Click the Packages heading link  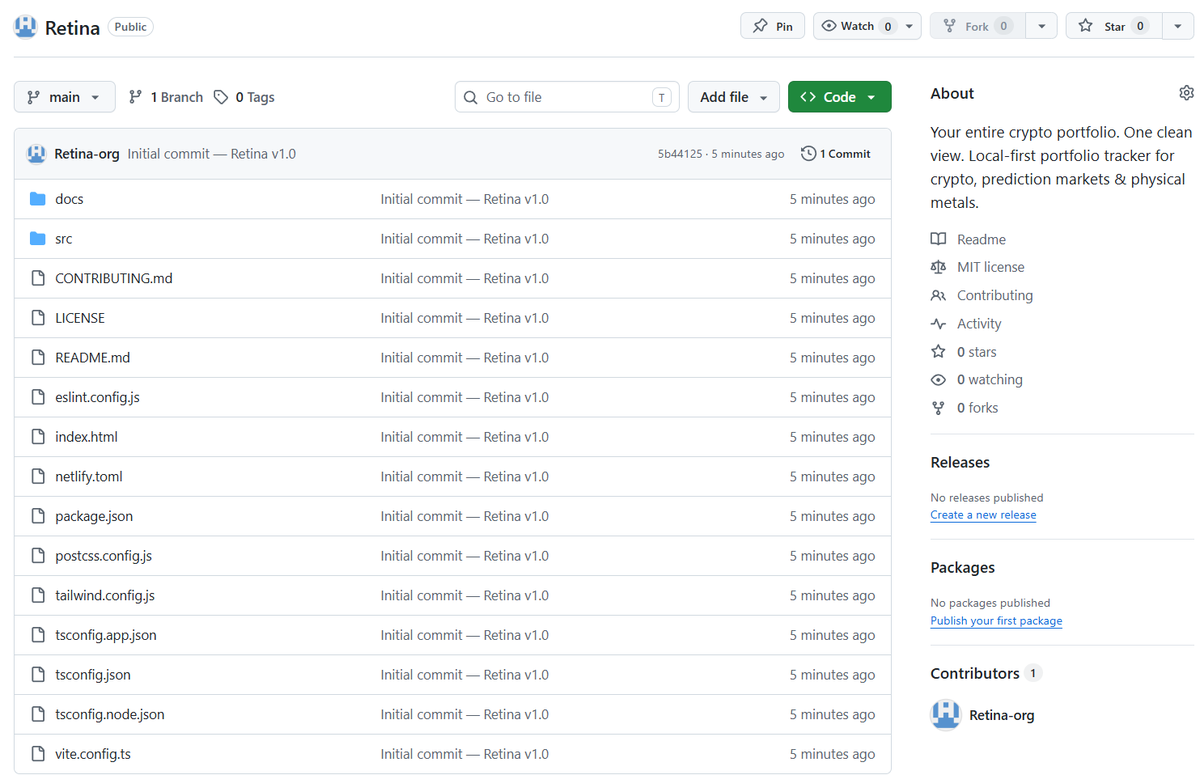pyautogui.click(x=962, y=567)
